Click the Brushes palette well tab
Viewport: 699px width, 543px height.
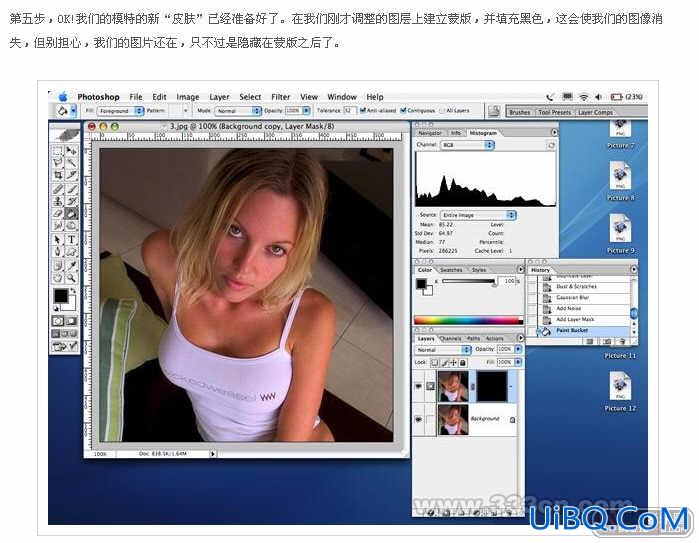pyautogui.click(x=520, y=112)
